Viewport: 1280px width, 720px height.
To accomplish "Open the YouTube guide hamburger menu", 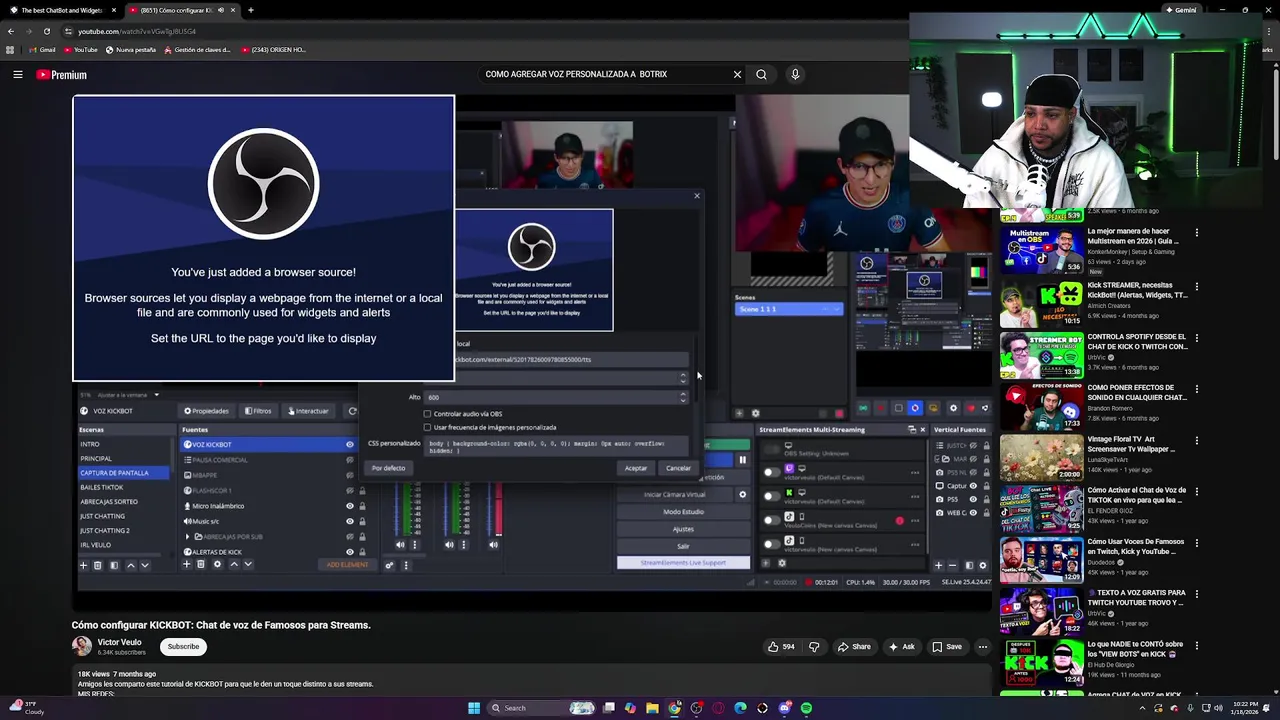I will tap(18, 74).
